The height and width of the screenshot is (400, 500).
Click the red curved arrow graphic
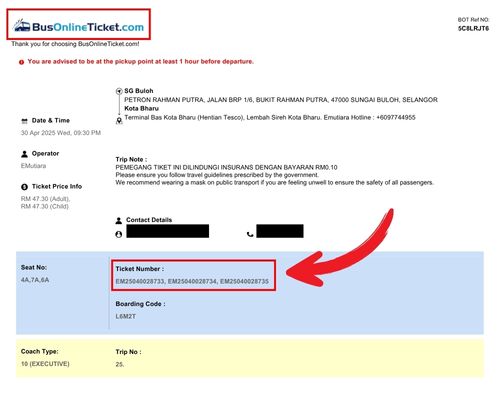point(340,248)
